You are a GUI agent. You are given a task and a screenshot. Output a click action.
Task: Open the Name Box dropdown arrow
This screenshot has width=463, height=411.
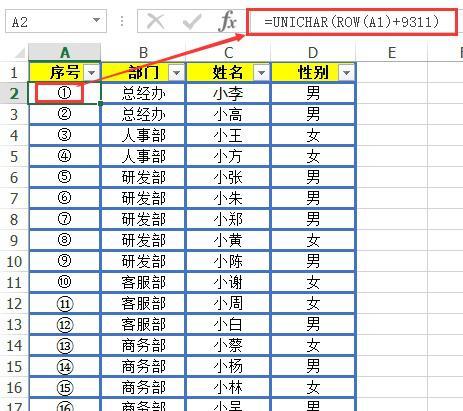tap(96, 21)
